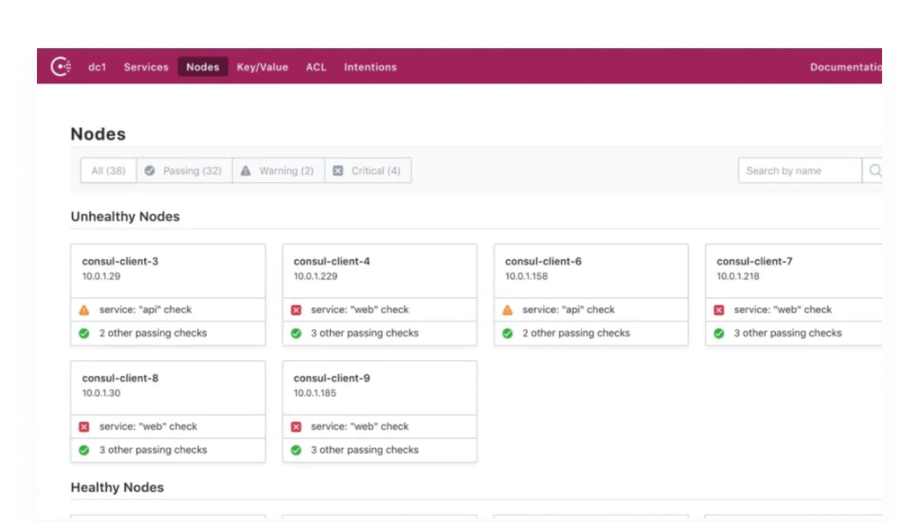Open the Documentation link
Viewport: 919px width, 522px height.
pos(846,67)
